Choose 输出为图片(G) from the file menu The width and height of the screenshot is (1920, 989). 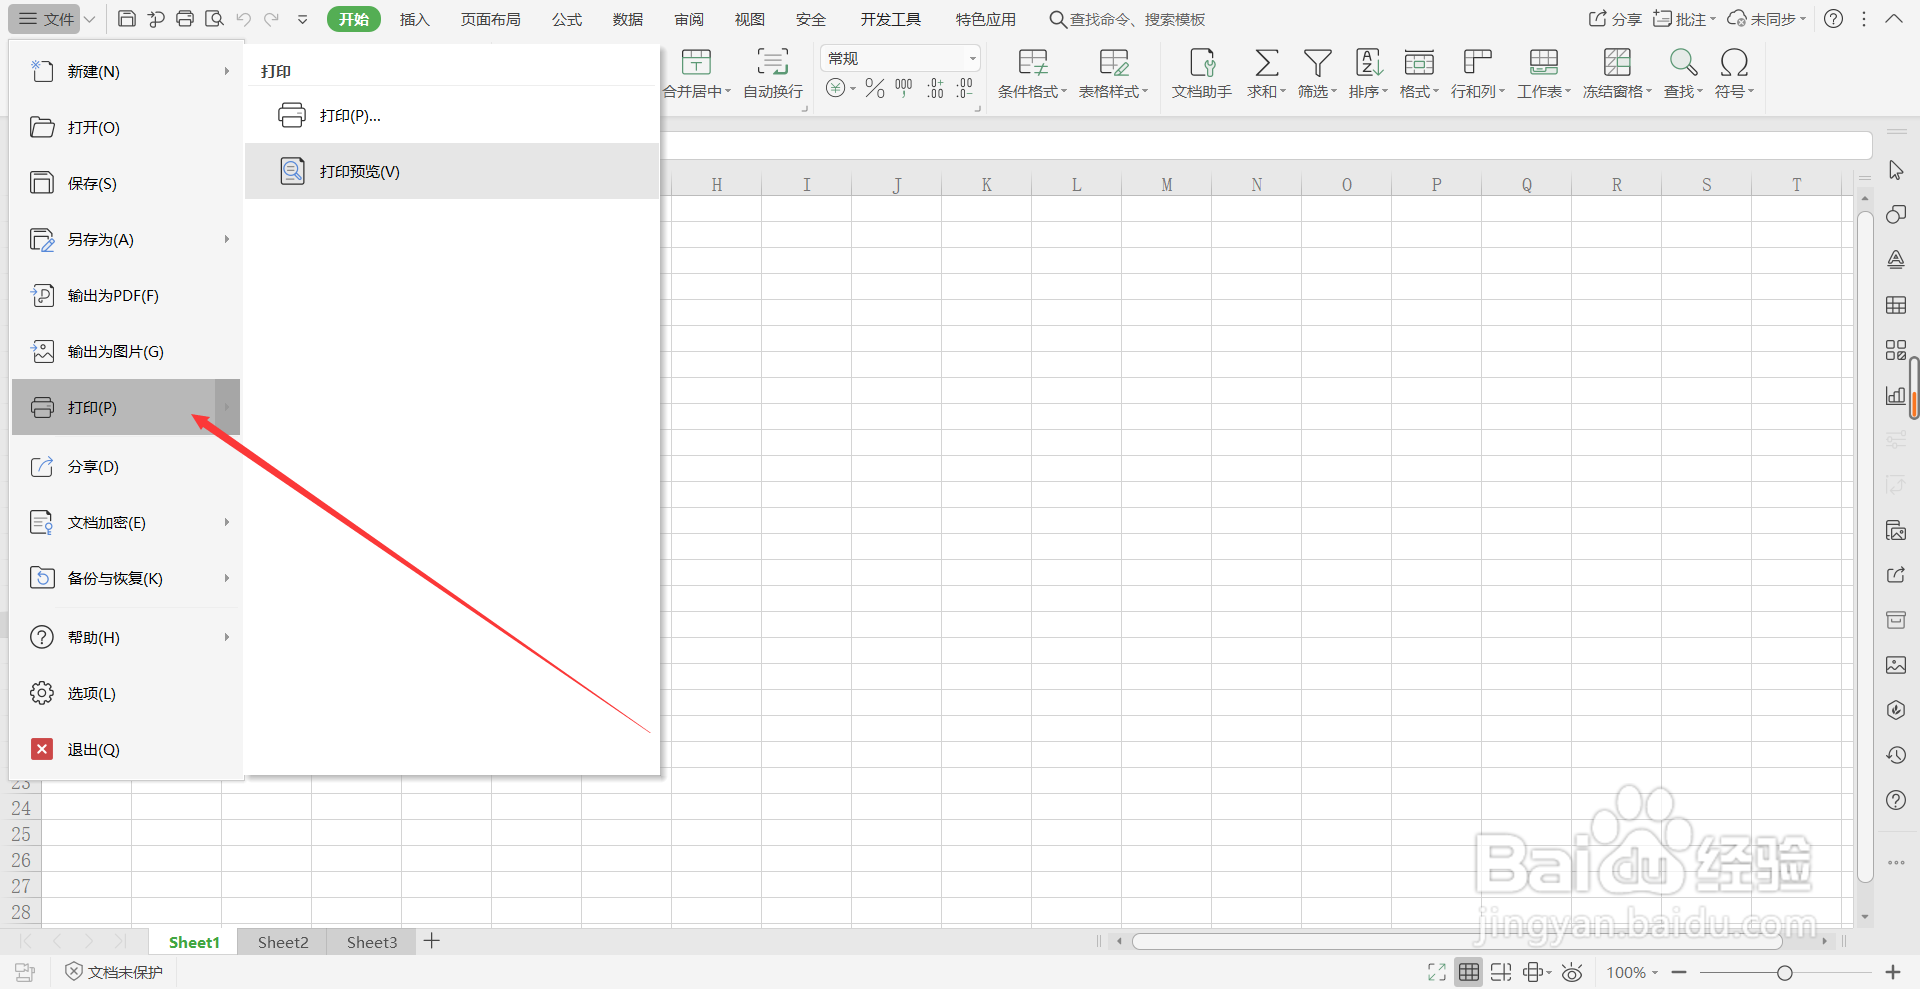(126, 351)
